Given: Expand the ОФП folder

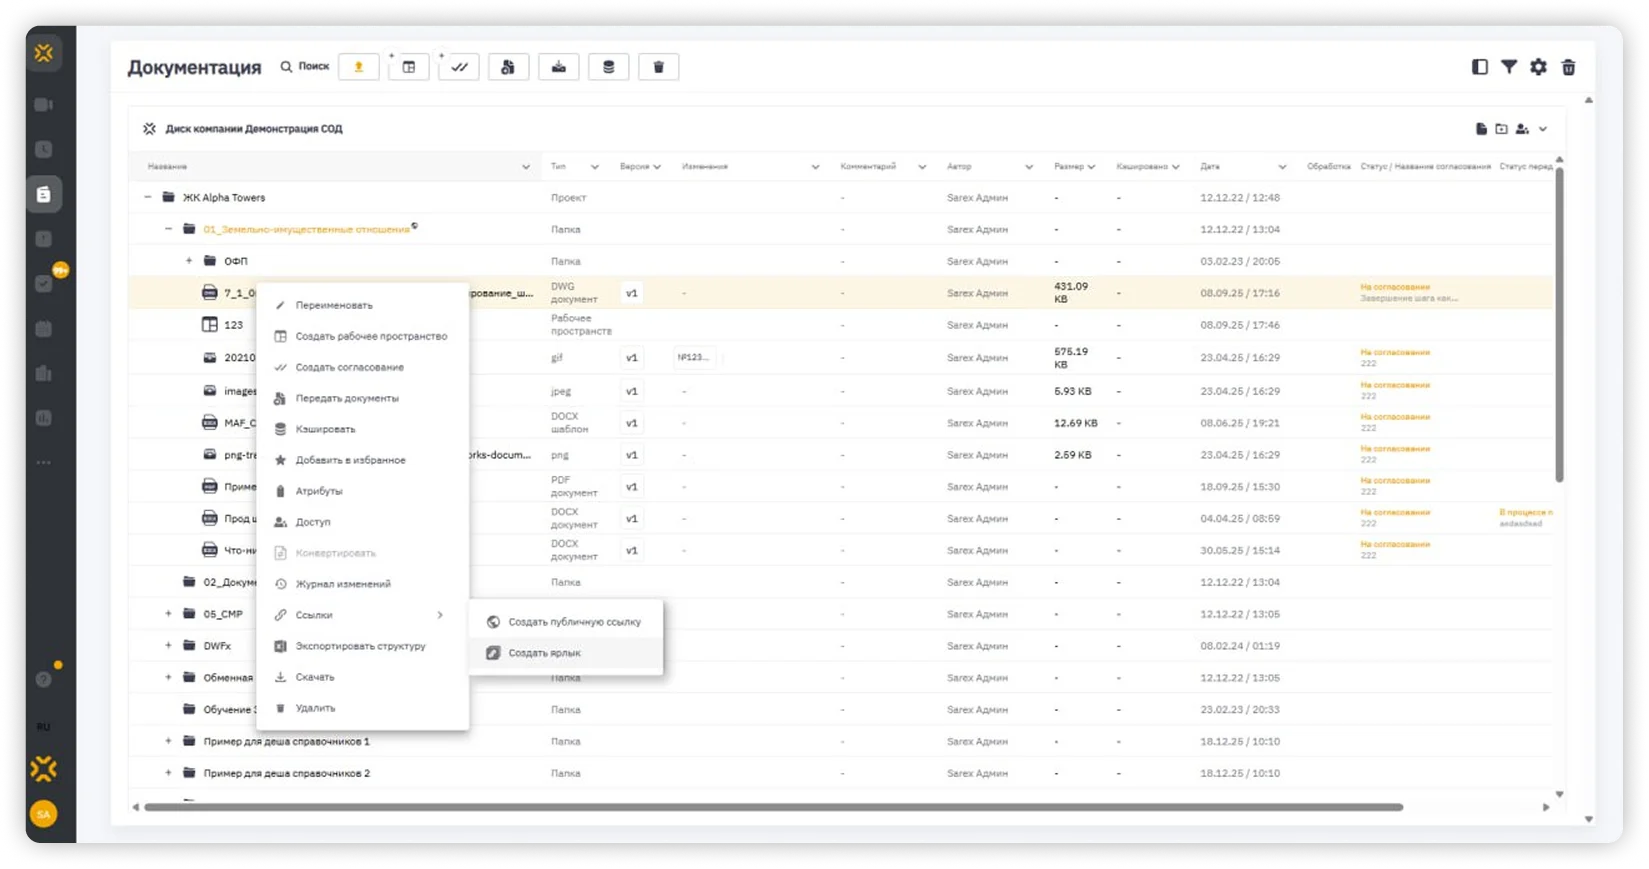Looking at the screenshot, I should [189, 261].
